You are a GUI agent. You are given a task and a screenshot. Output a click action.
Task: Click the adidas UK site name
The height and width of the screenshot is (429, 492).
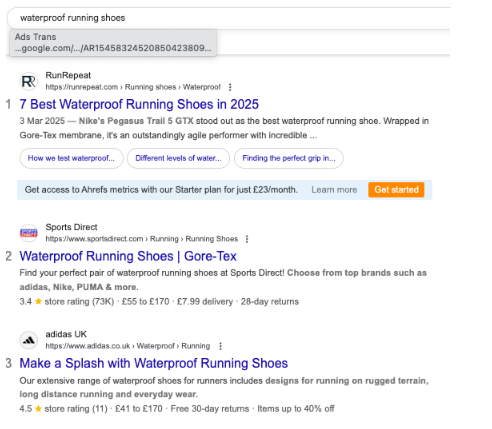(x=66, y=334)
